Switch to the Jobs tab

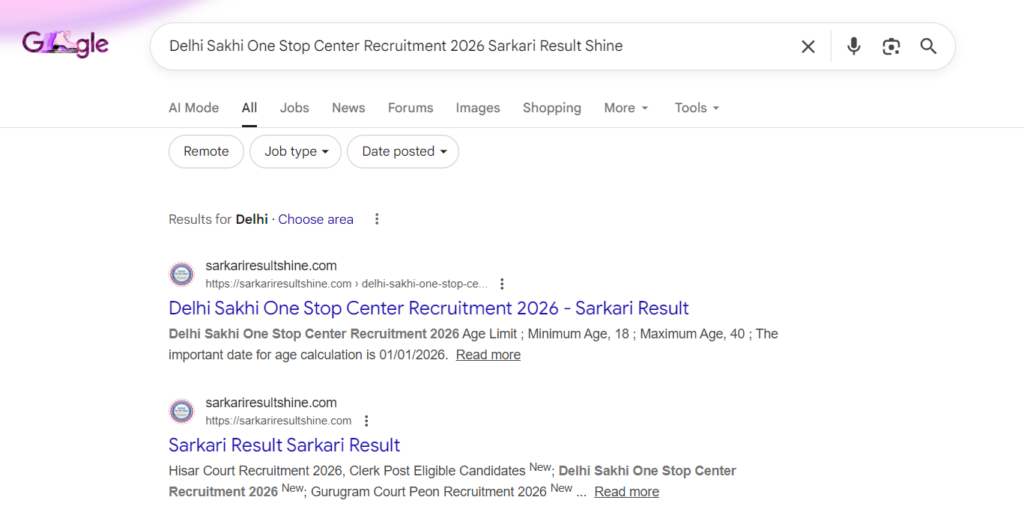click(294, 108)
